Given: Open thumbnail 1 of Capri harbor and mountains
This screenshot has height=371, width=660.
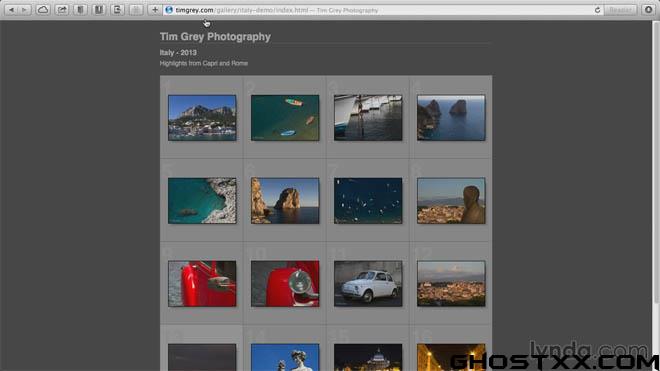Looking at the screenshot, I should 202,117.
